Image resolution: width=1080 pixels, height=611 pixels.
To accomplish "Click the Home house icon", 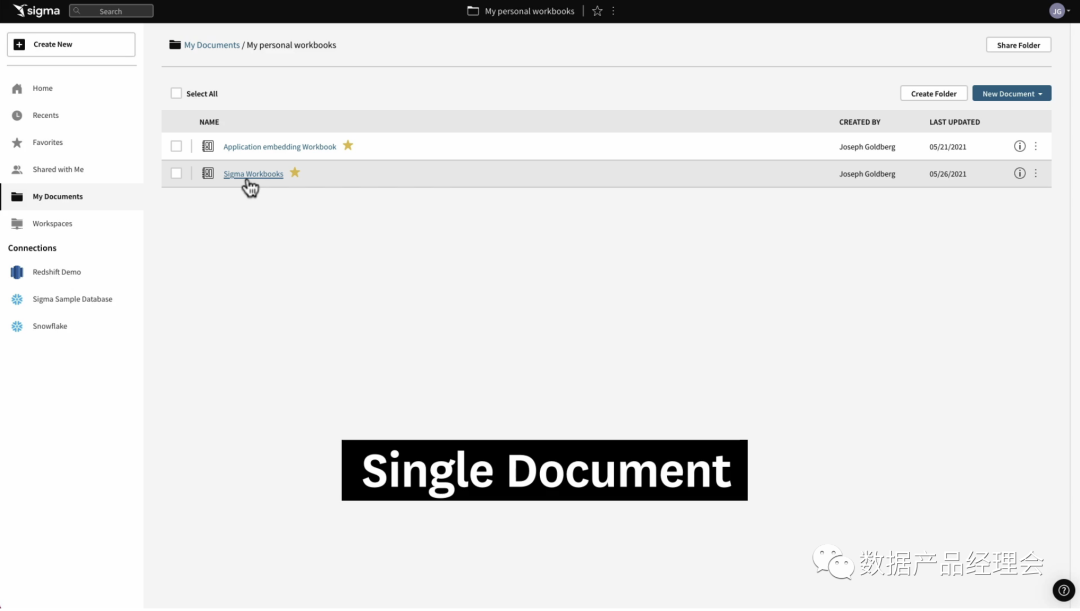I will (x=17, y=88).
